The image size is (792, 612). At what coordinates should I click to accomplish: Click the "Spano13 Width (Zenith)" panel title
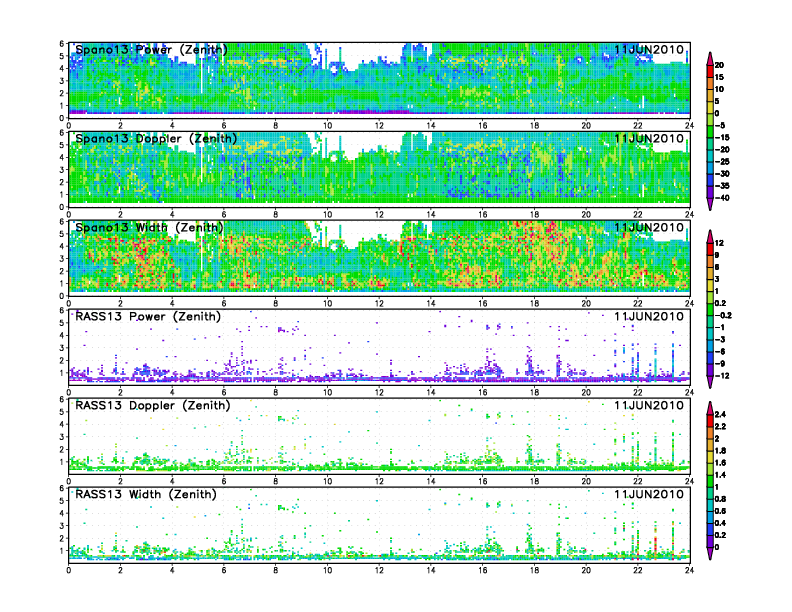click(149, 227)
